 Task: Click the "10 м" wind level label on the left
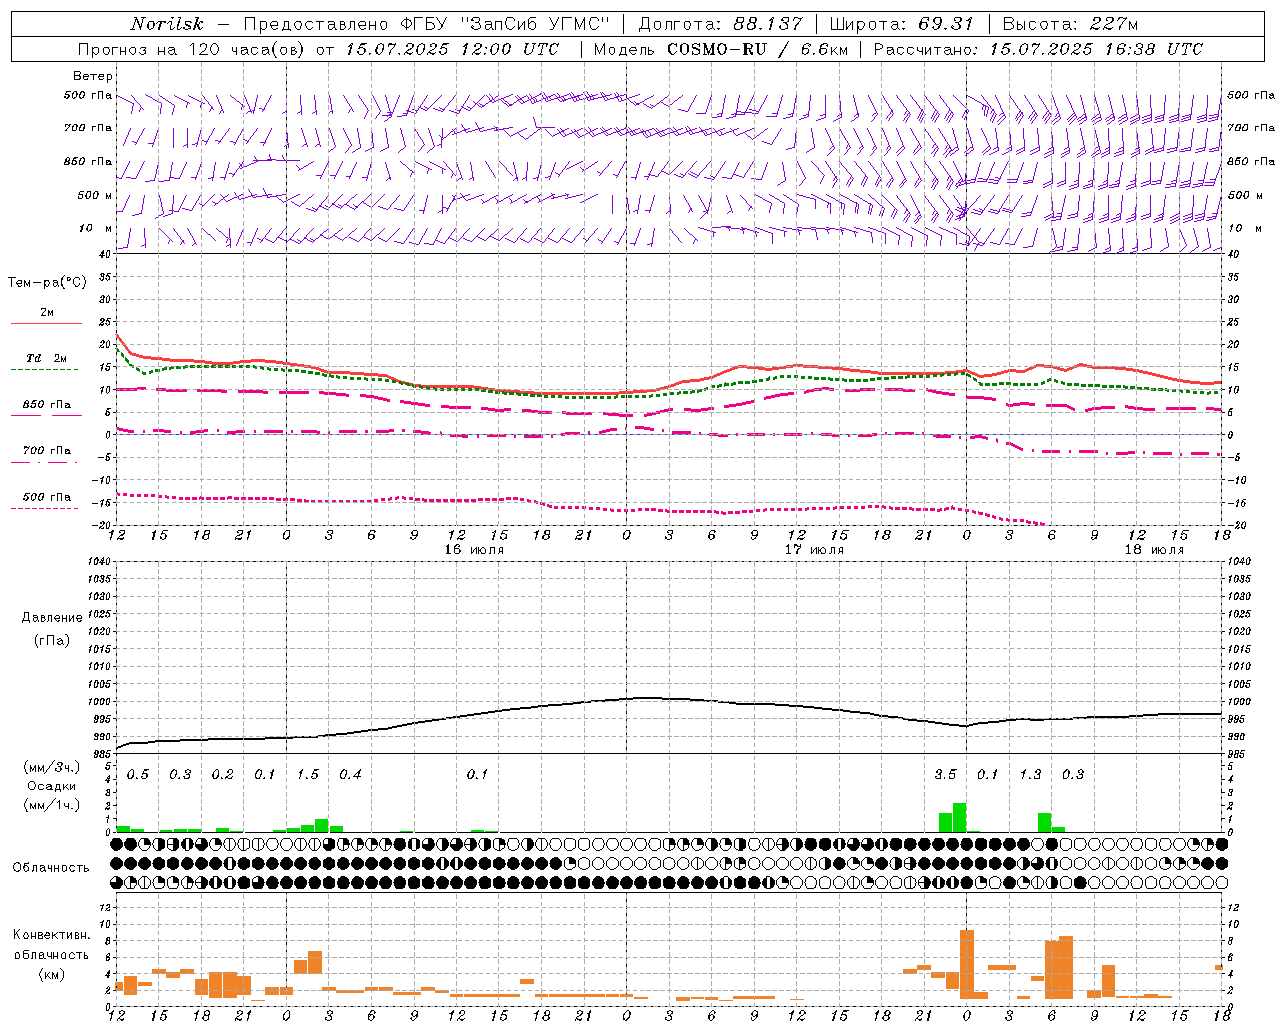95,228
